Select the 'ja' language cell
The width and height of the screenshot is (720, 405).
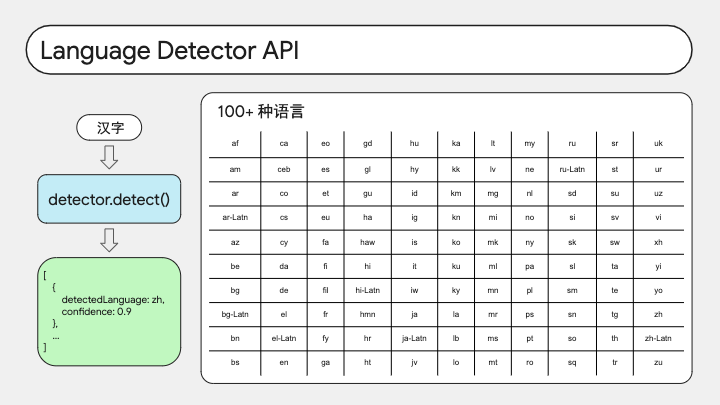[x=414, y=314]
